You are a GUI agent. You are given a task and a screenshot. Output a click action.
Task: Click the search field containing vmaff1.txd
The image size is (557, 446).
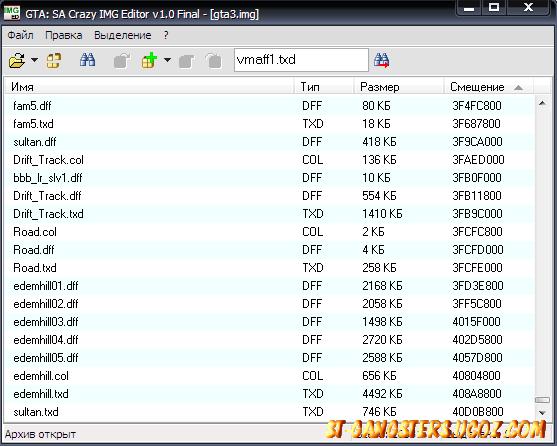301,60
